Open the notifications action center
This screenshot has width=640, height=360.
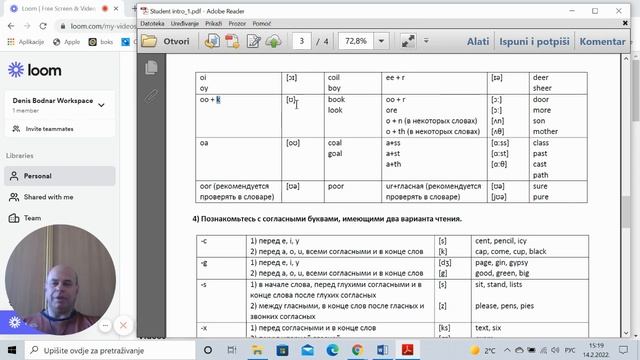point(623,350)
